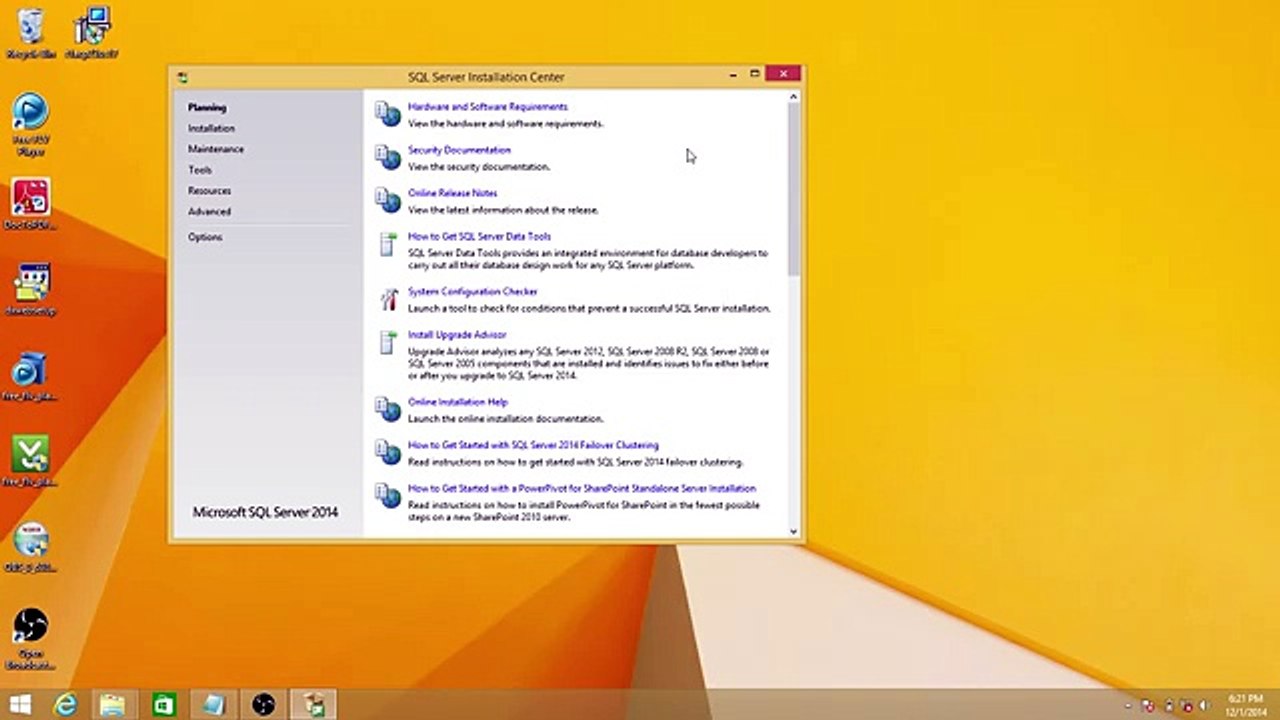The width and height of the screenshot is (1280, 720).
Task: Open the Resources category in the sidebar
Action: pos(210,190)
